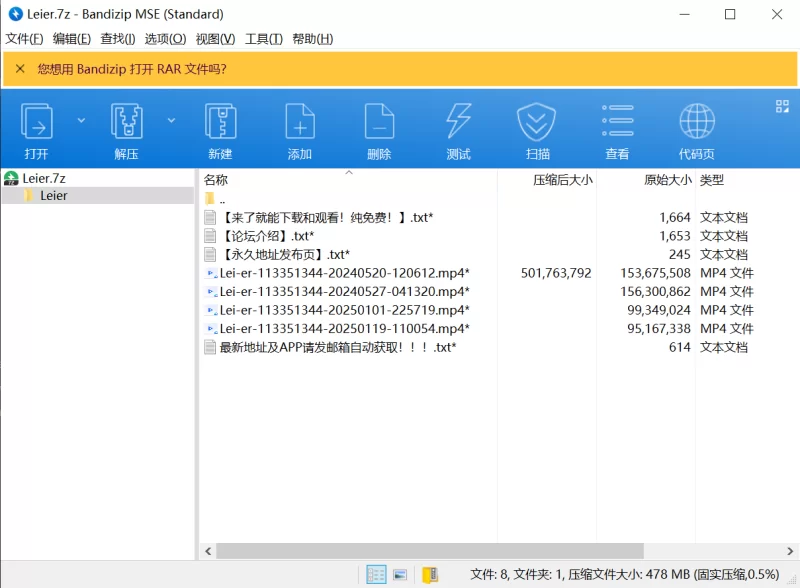Click the 删除 (Delete) toolbar icon
This screenshot has width=800, height=588.
click(379, 121)
